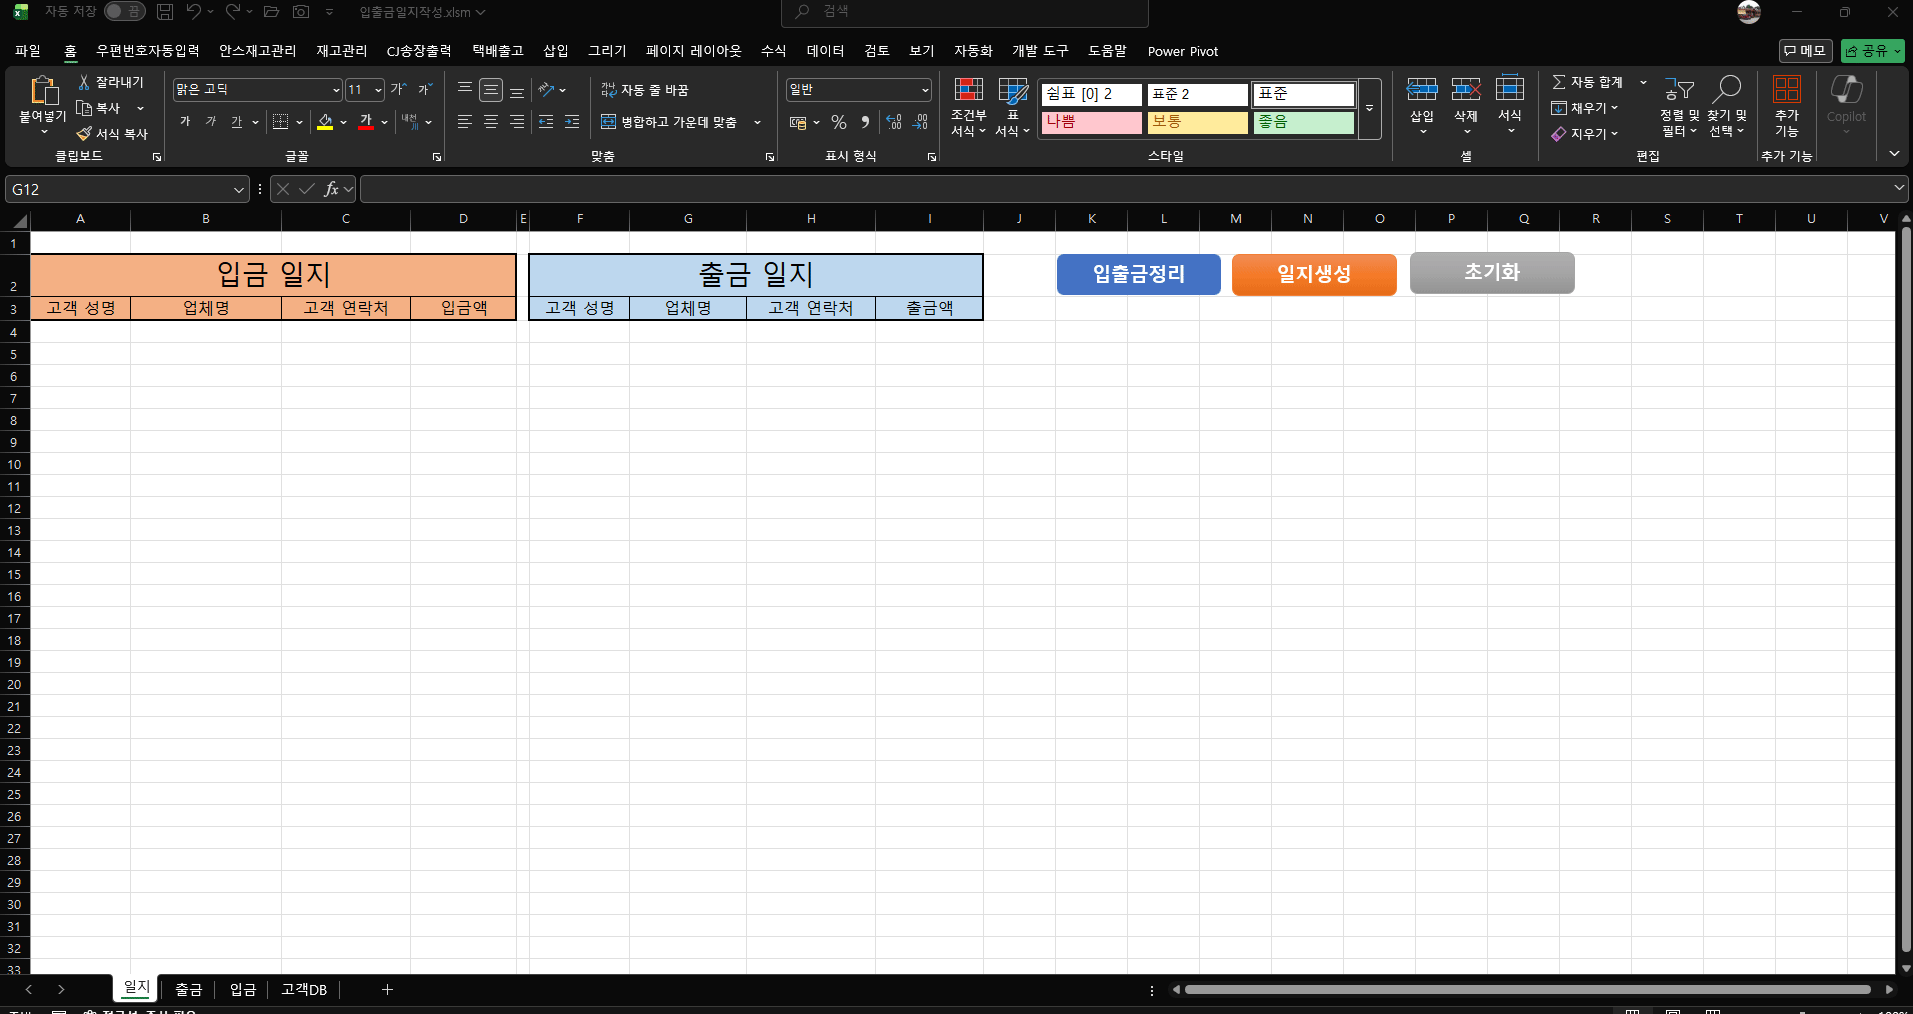Click the Format Painter brush icon
Screen dimensions: 1913x1014
click(85, 134)
